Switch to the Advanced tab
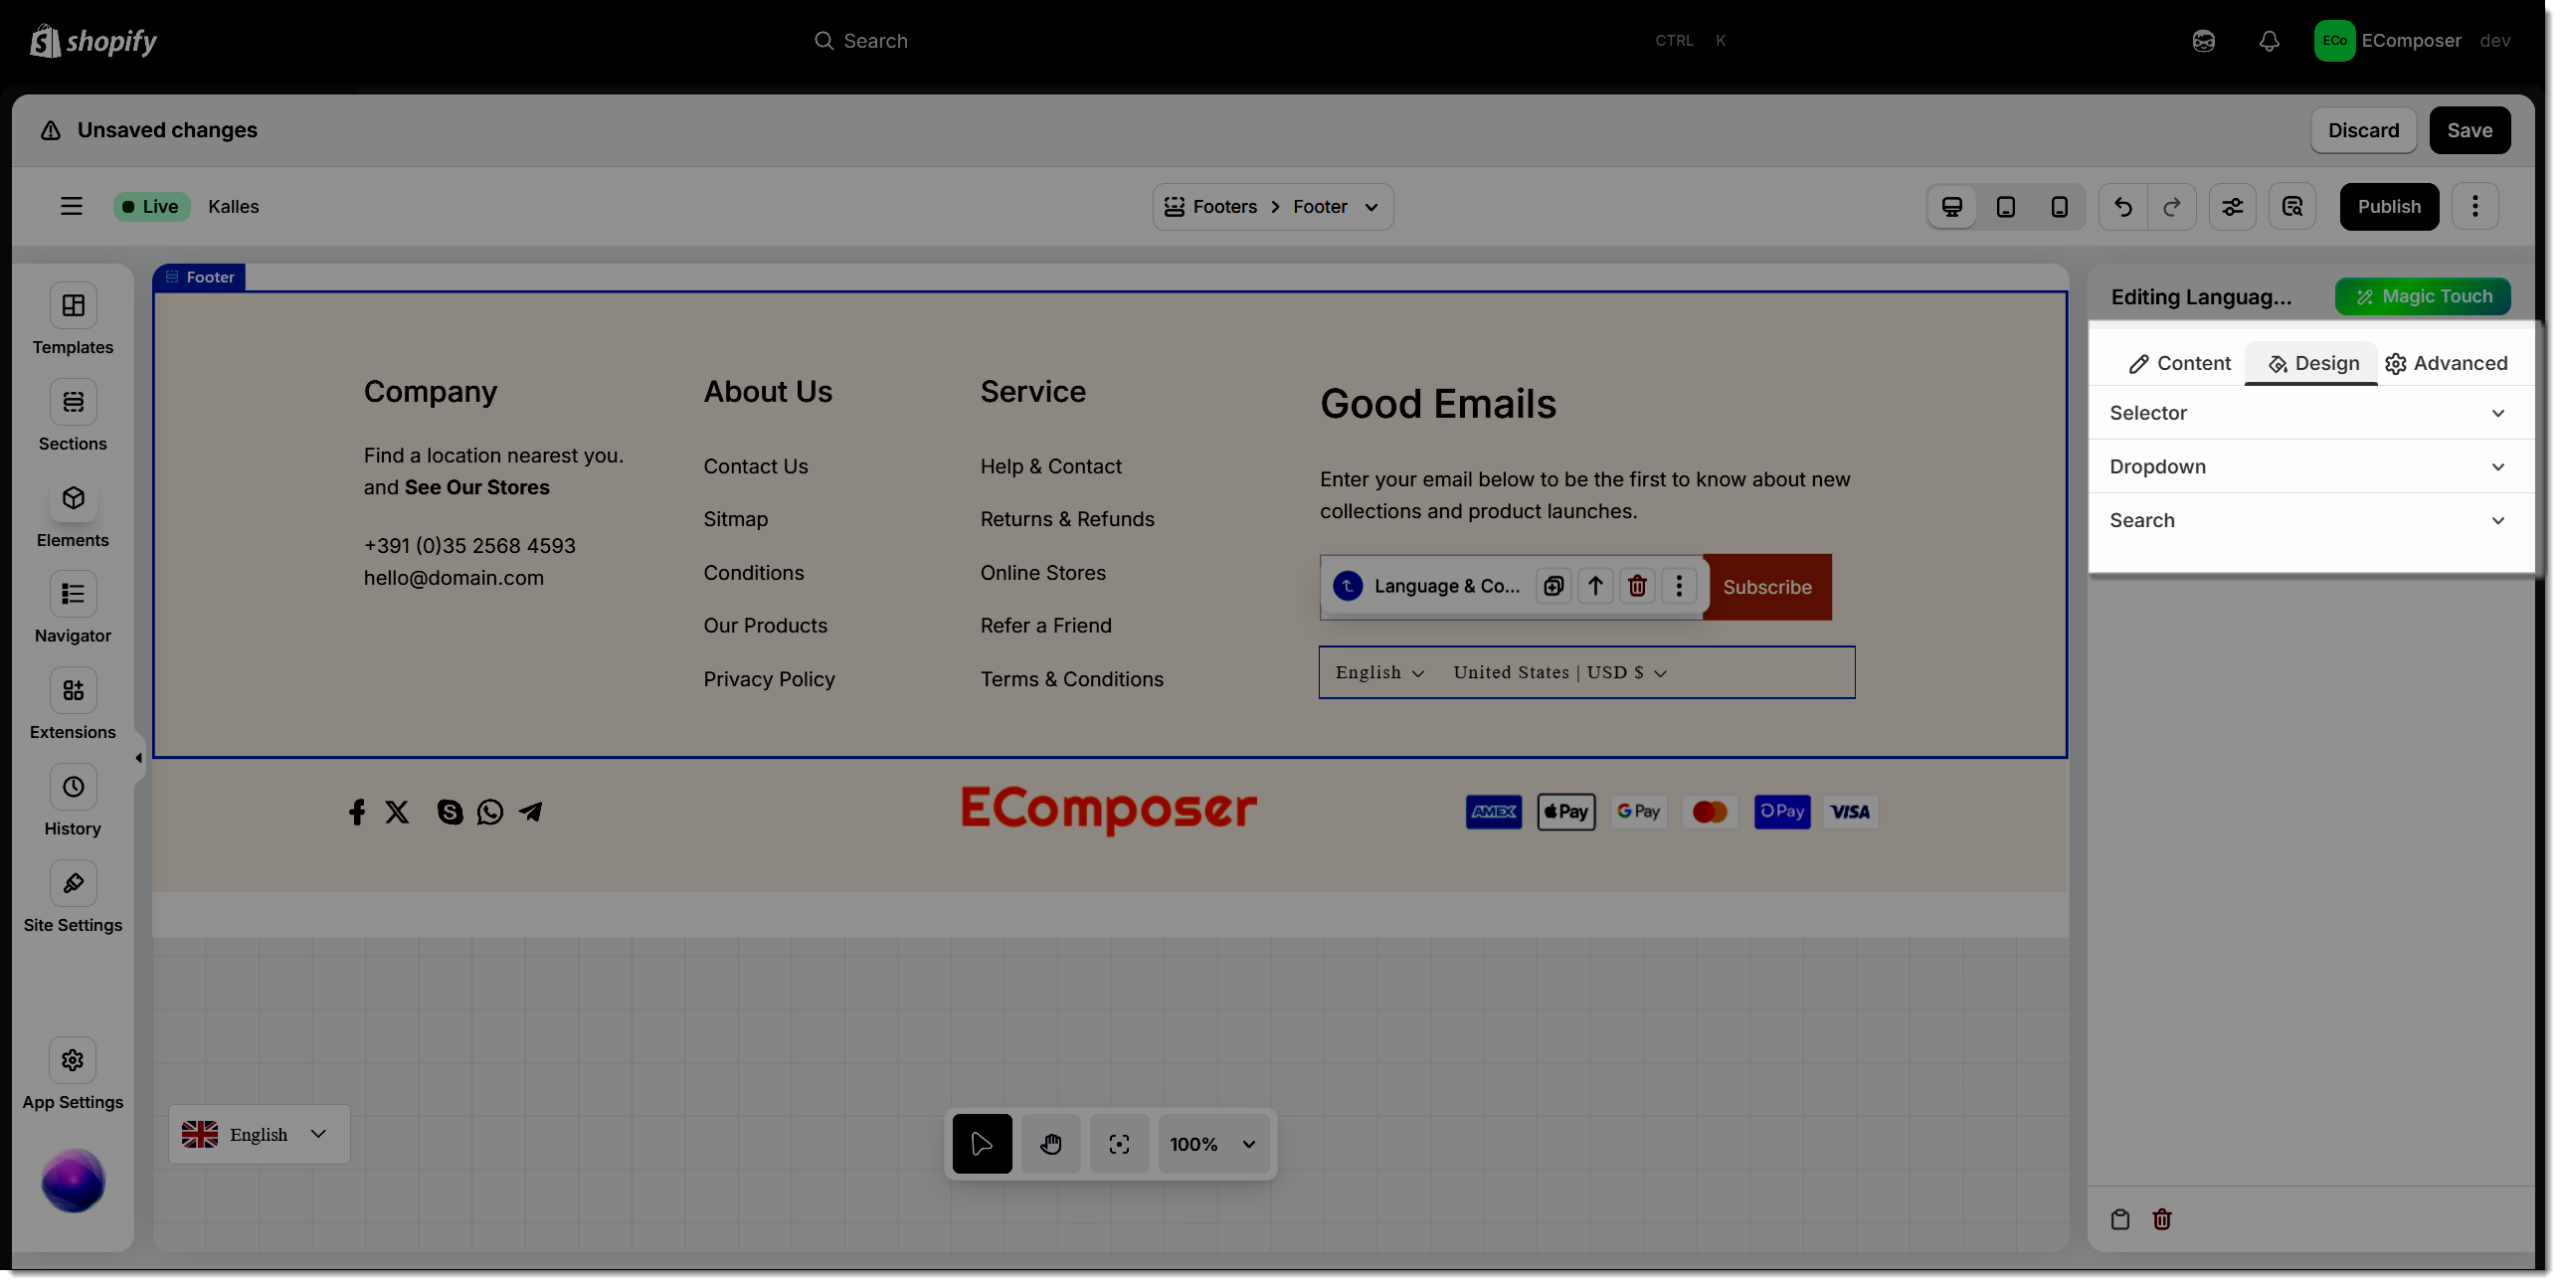Screen dimensions: 2560x1285 [2447, 363]
